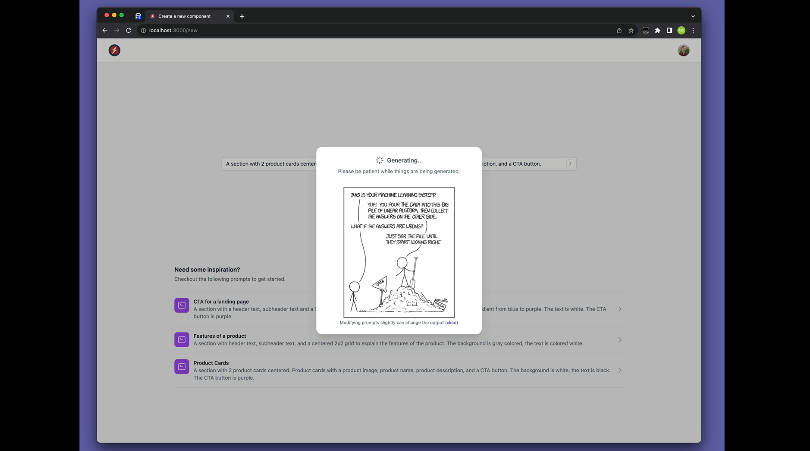Click the share icon in address bar
The height and width of the screenshot is (451, 810).
pos(619,31)
